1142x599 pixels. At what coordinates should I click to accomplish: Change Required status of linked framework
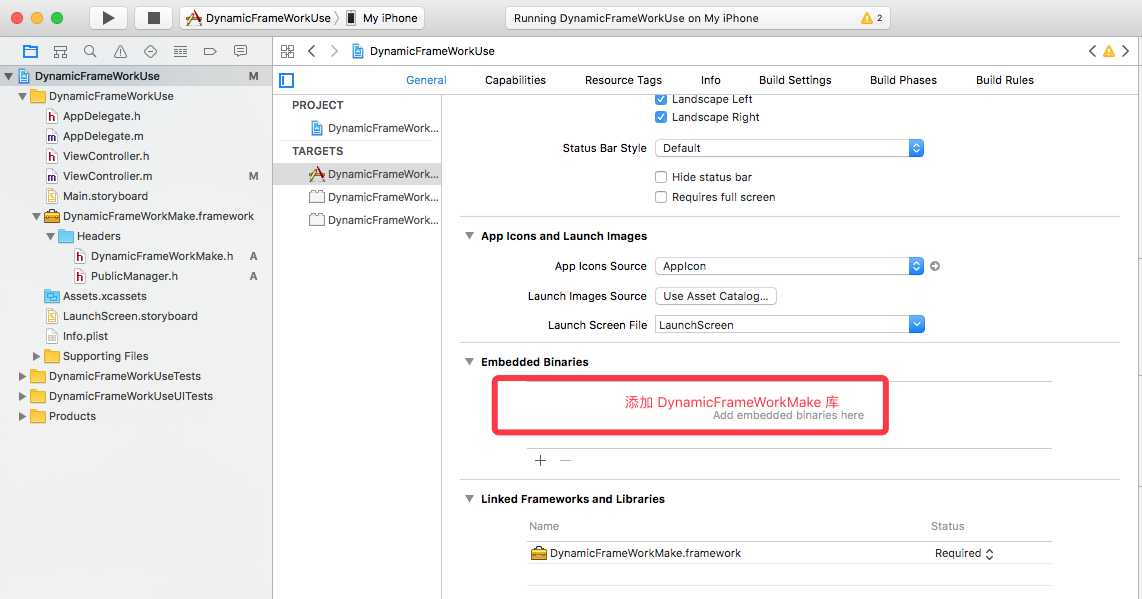click(964, 554)
